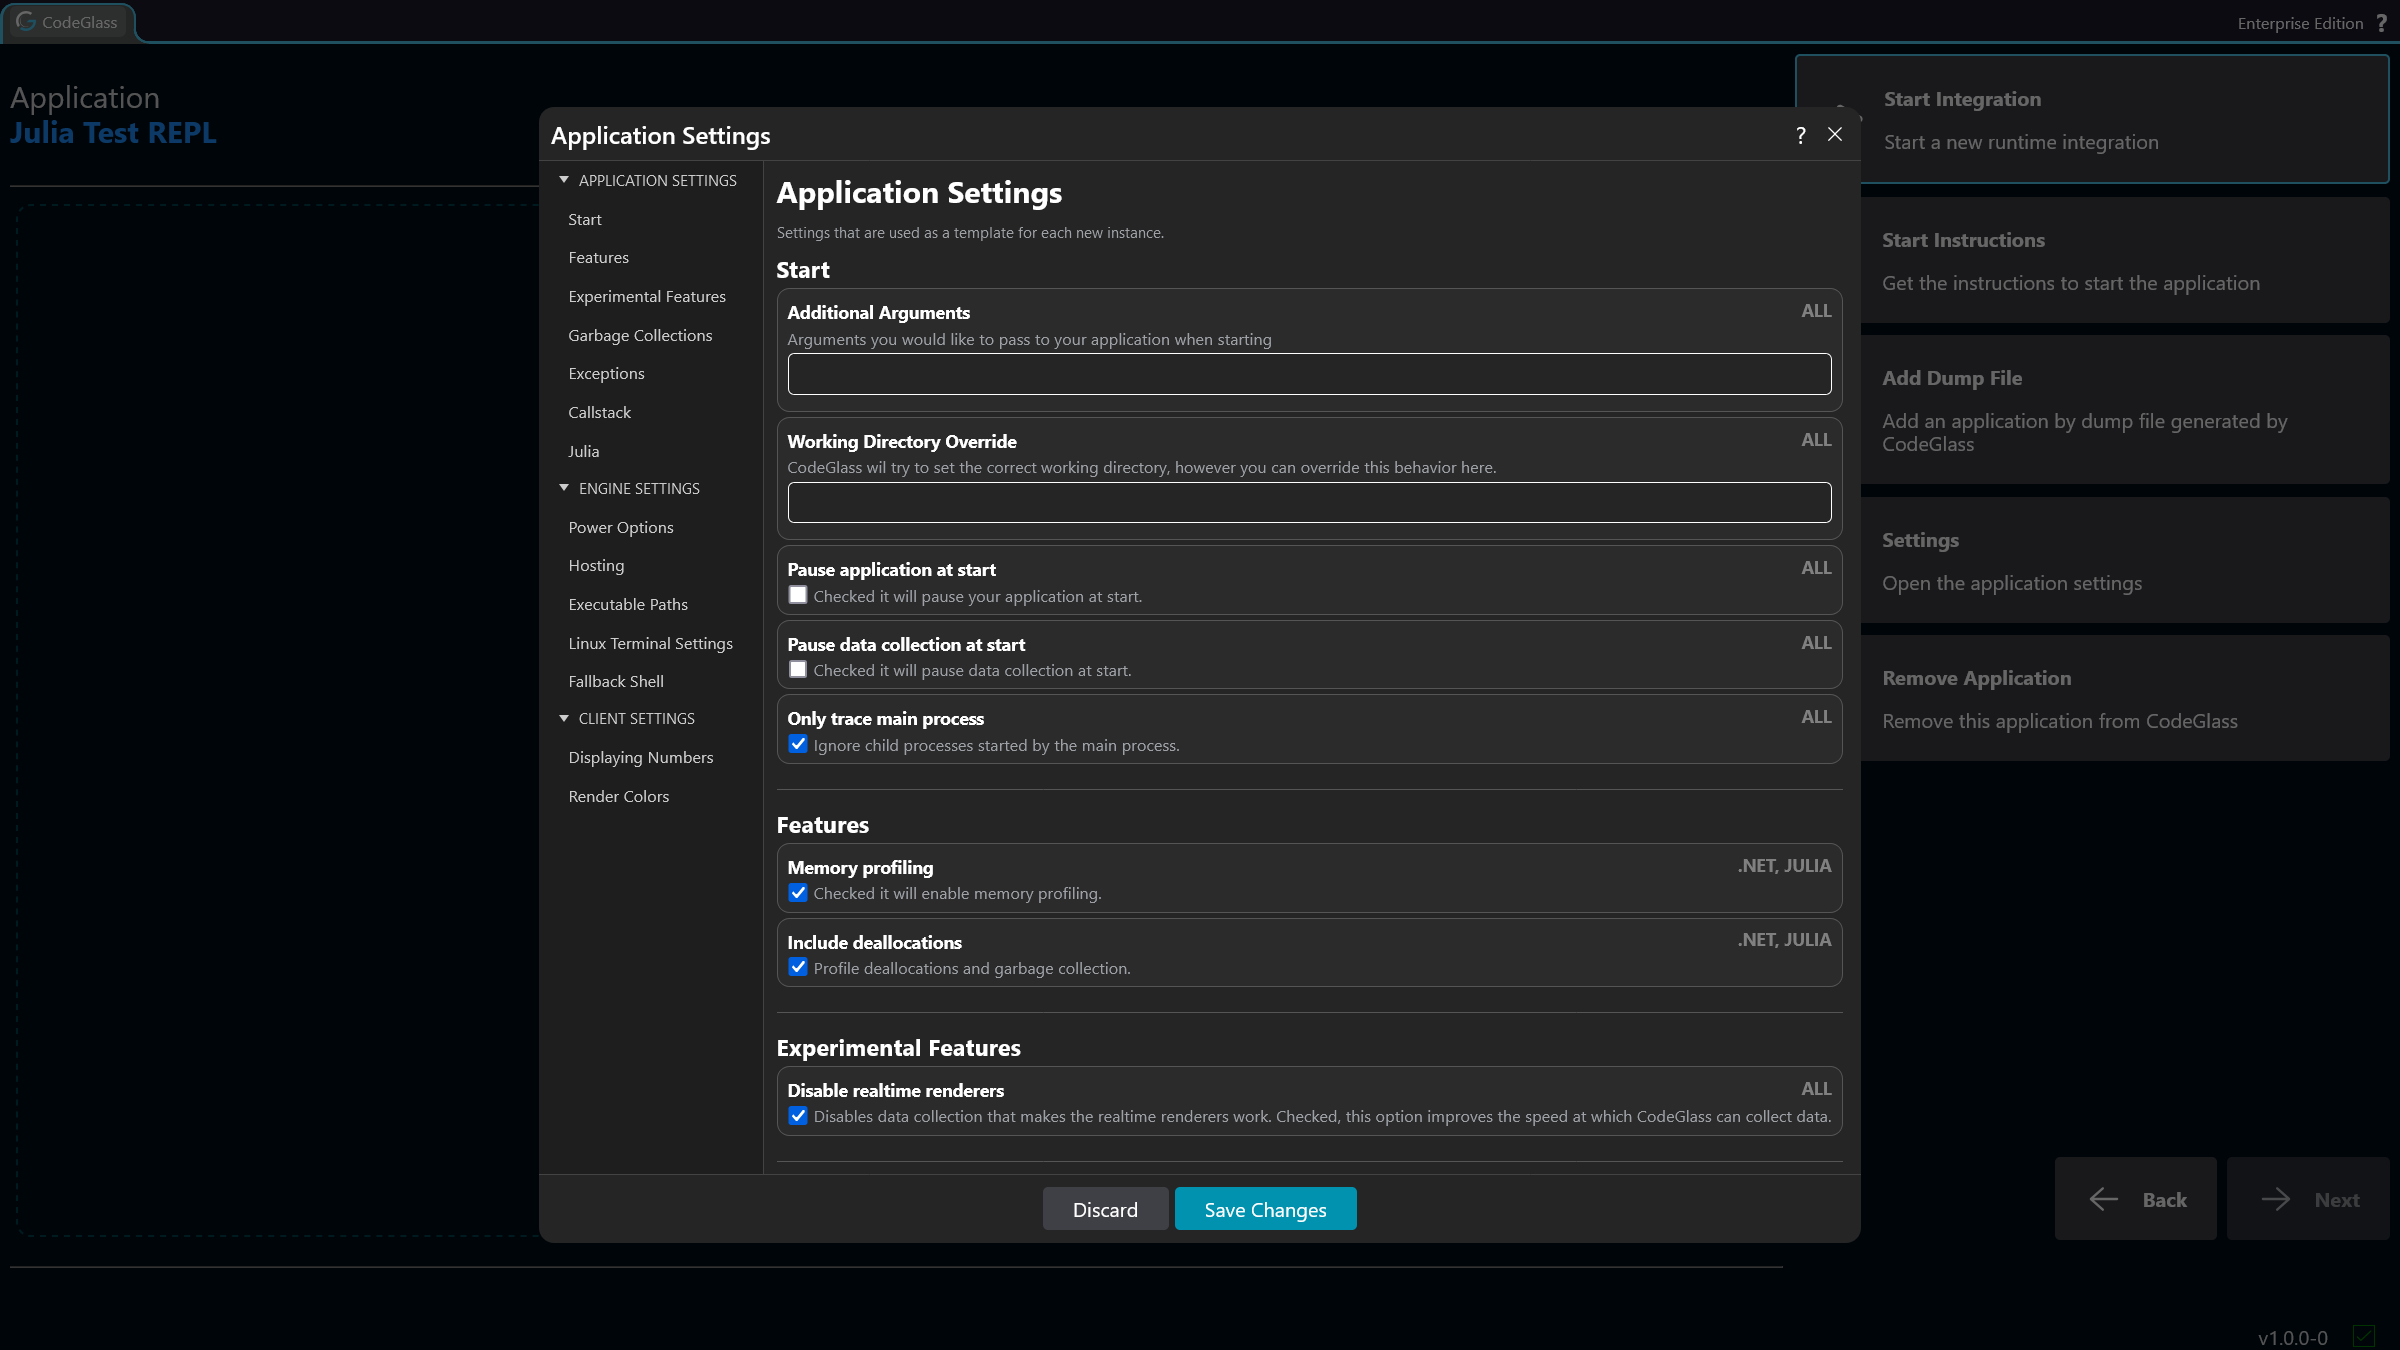Open the Add Dump File card
2400x1350 pixels.
tap(2125, 410)
